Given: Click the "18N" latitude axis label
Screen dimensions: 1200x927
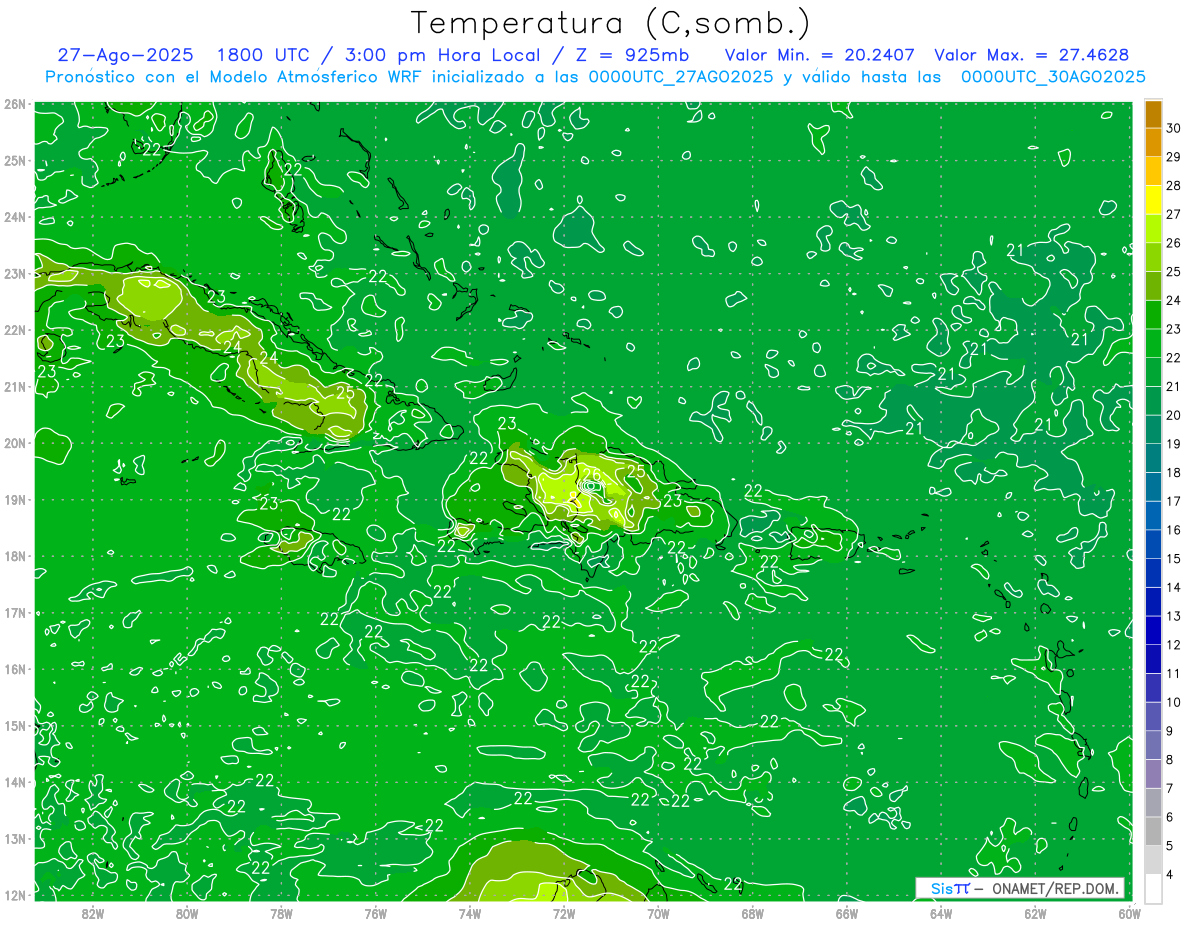Looking at the screenshot, I should (14, 556).
